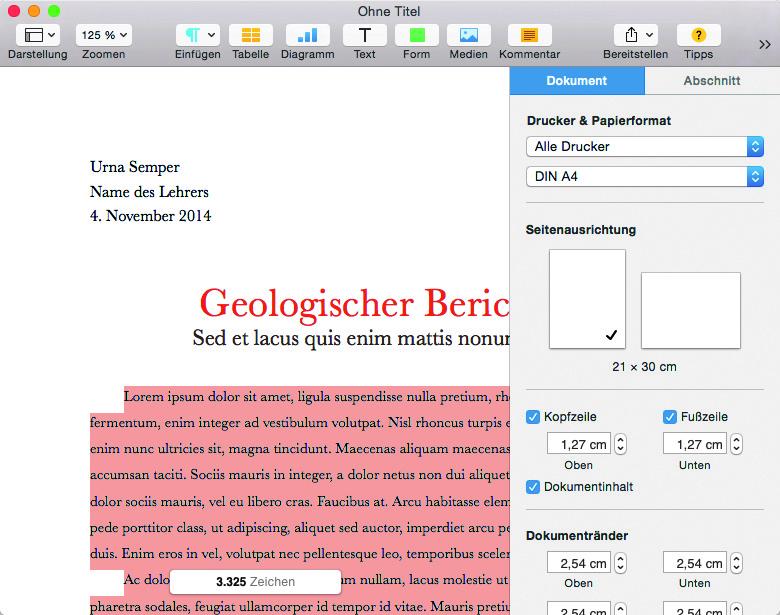The image size is (780, 615).
Task: Add a Kommentar comment
Action: click(x=529, y=35)
